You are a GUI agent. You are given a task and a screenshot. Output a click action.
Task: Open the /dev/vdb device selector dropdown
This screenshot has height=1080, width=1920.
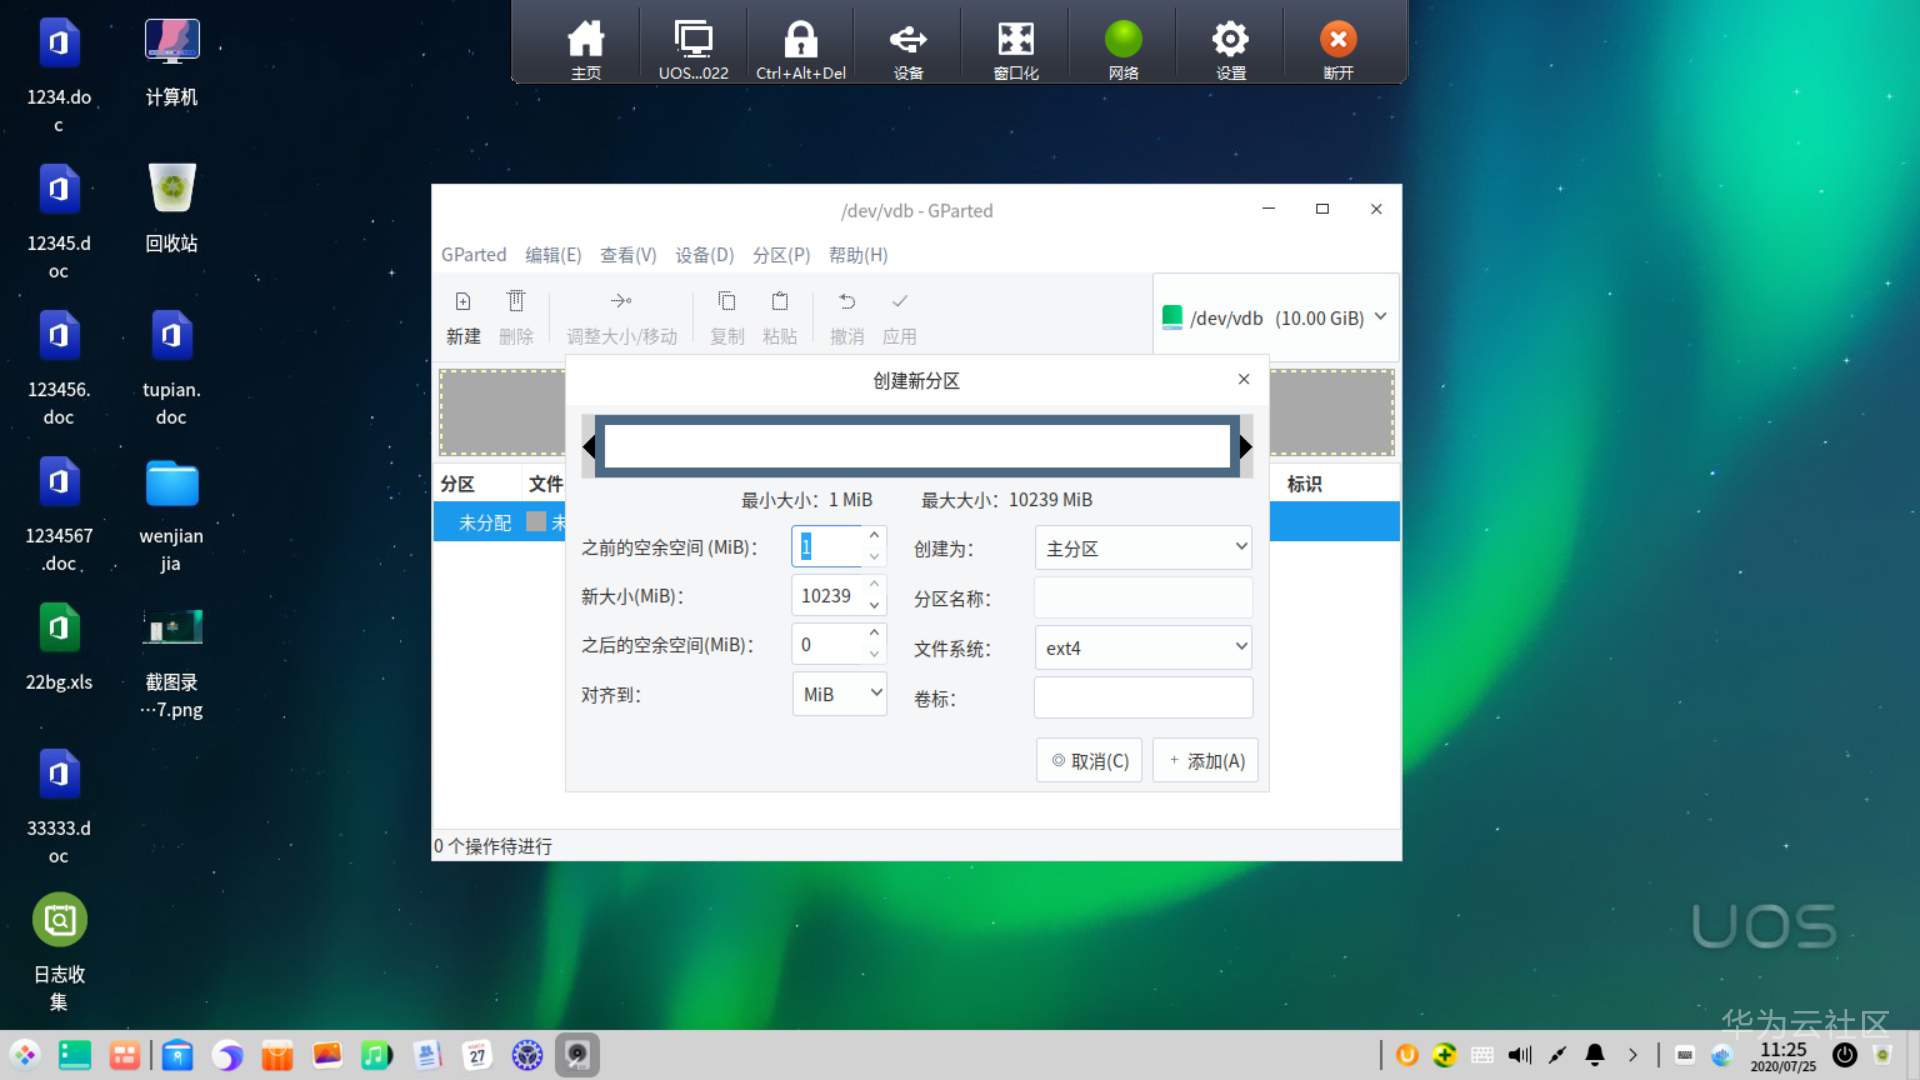(x=1275, y=318)
